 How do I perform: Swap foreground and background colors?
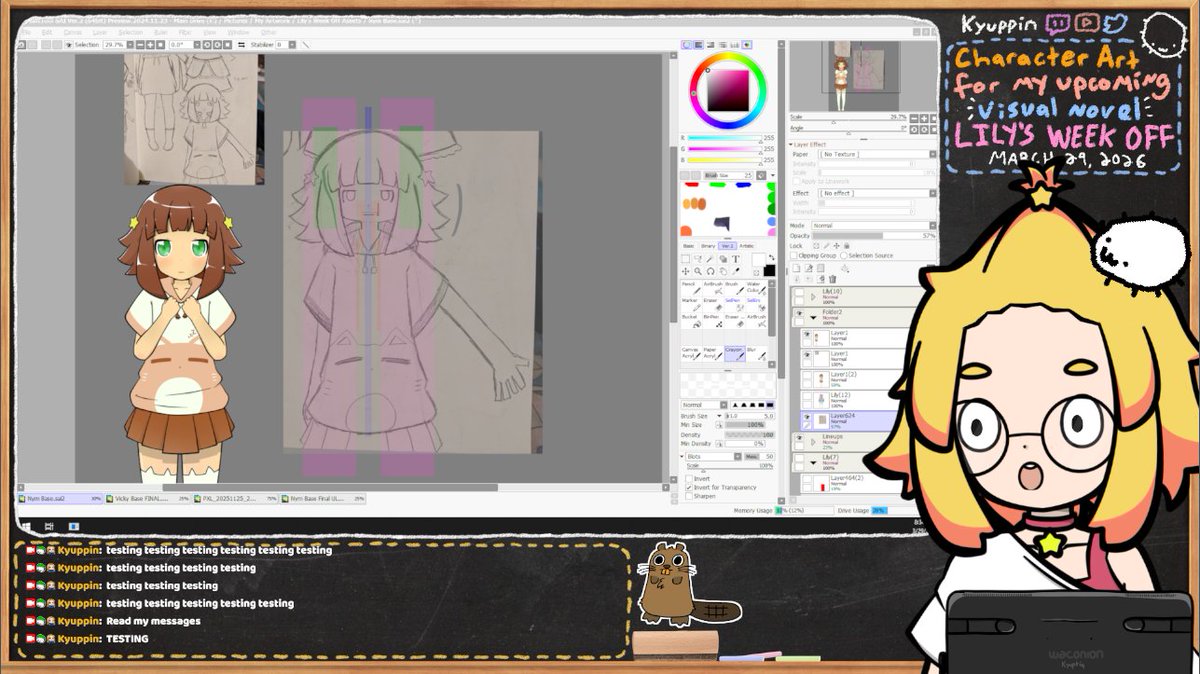point(772,257)
